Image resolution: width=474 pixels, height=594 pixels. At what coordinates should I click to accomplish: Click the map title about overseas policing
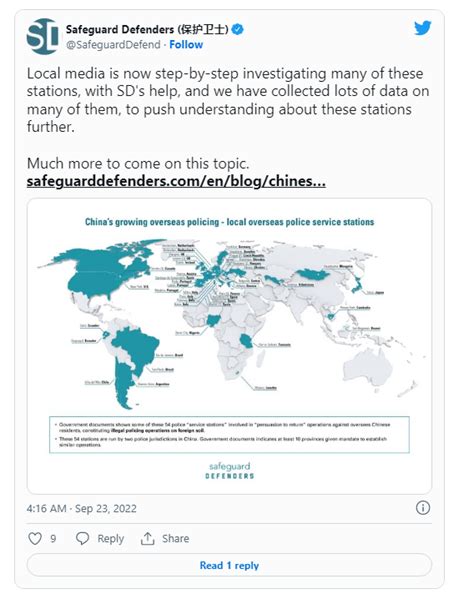click(229, 222)
